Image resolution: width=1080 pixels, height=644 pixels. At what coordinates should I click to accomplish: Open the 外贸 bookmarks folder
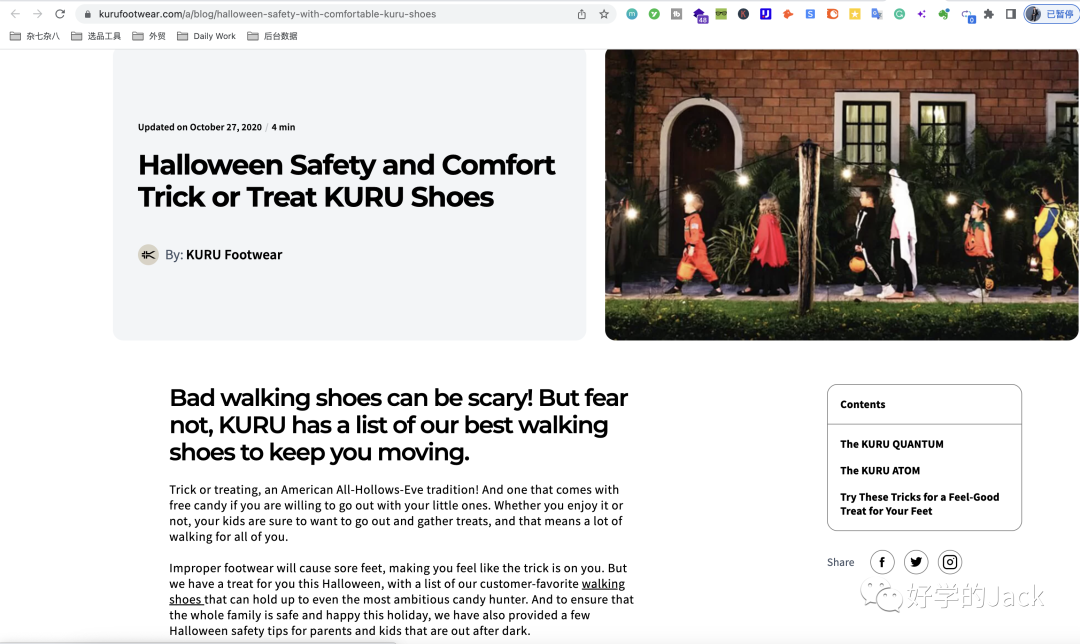(149, 36)
